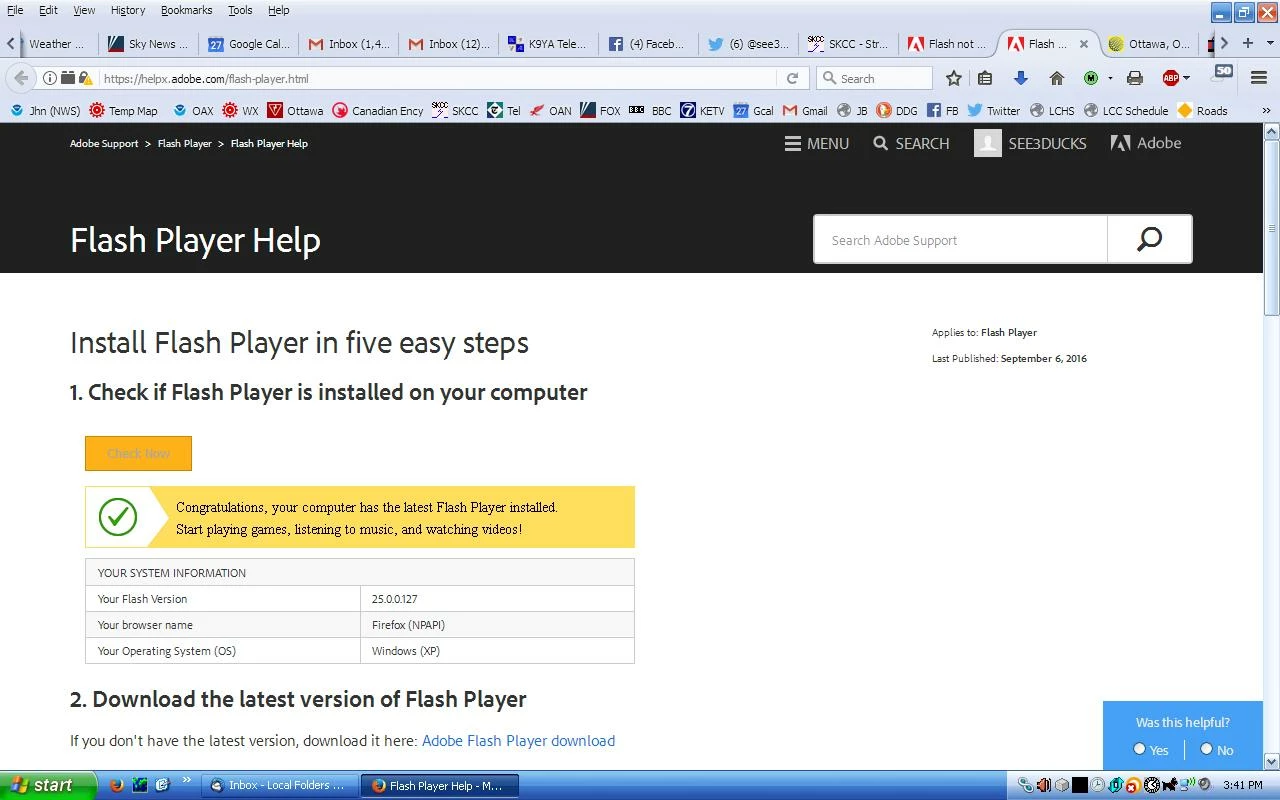Click SEARCH in the page header
This screenshot has width=1280, height=800.
(911, 143)
